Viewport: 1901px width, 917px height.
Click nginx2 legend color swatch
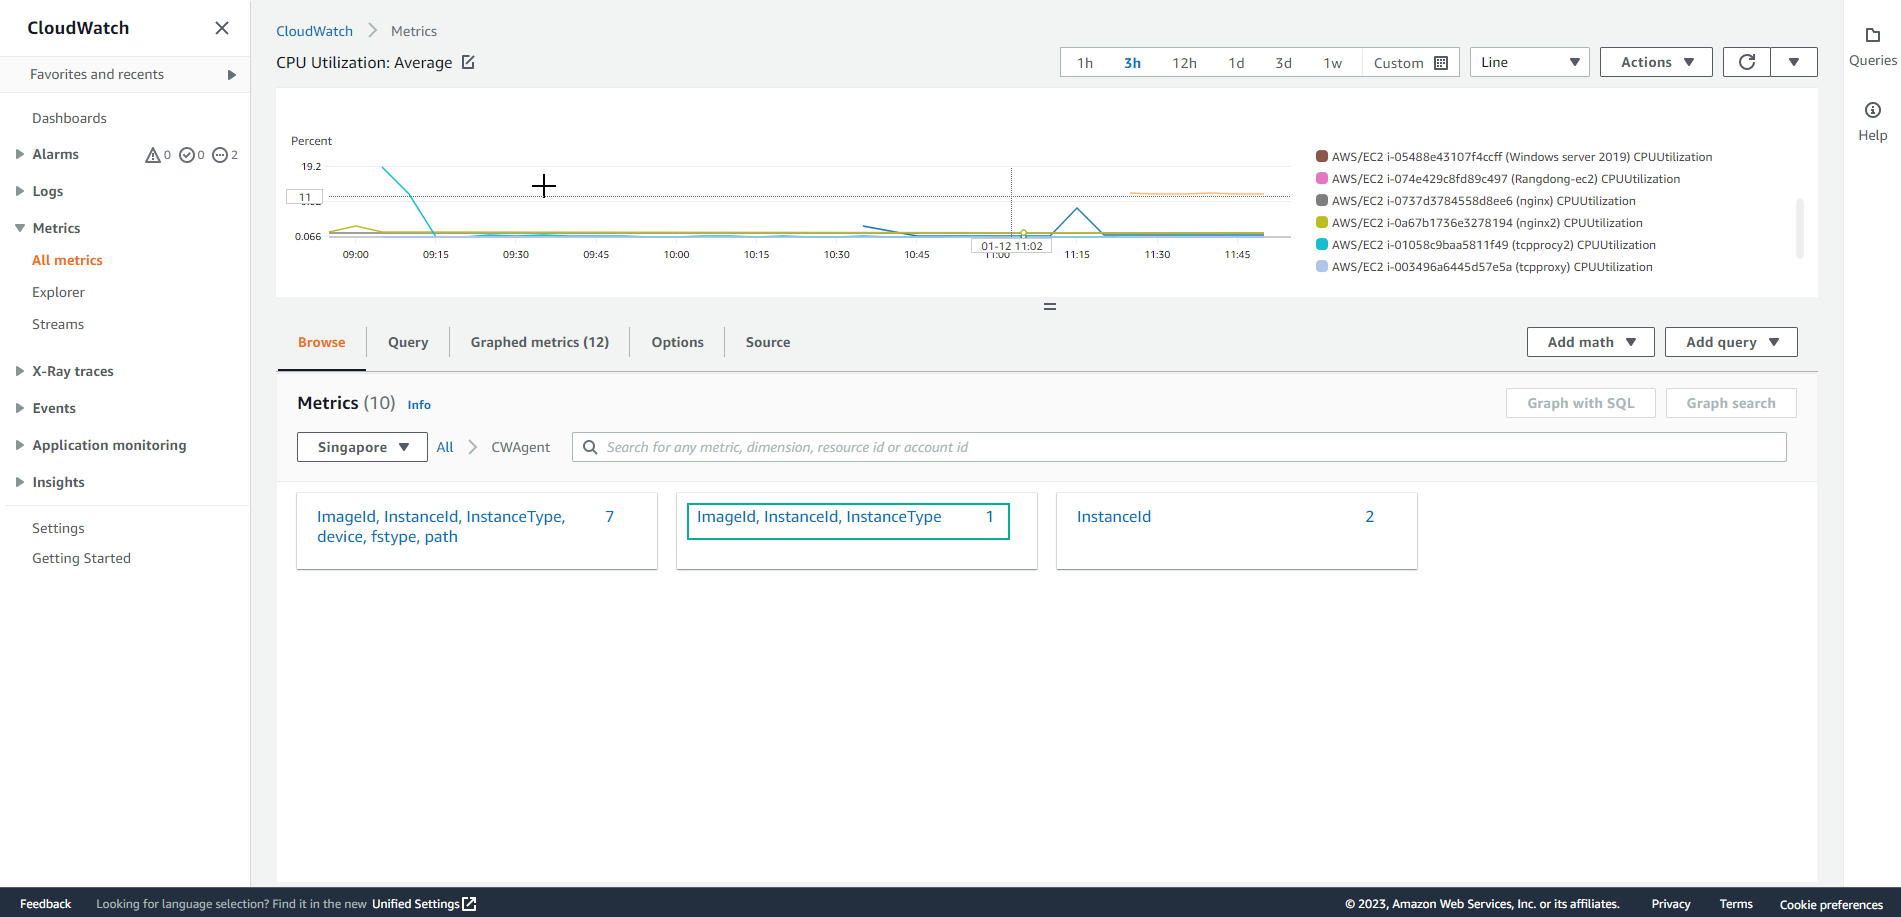[1322, 223]
